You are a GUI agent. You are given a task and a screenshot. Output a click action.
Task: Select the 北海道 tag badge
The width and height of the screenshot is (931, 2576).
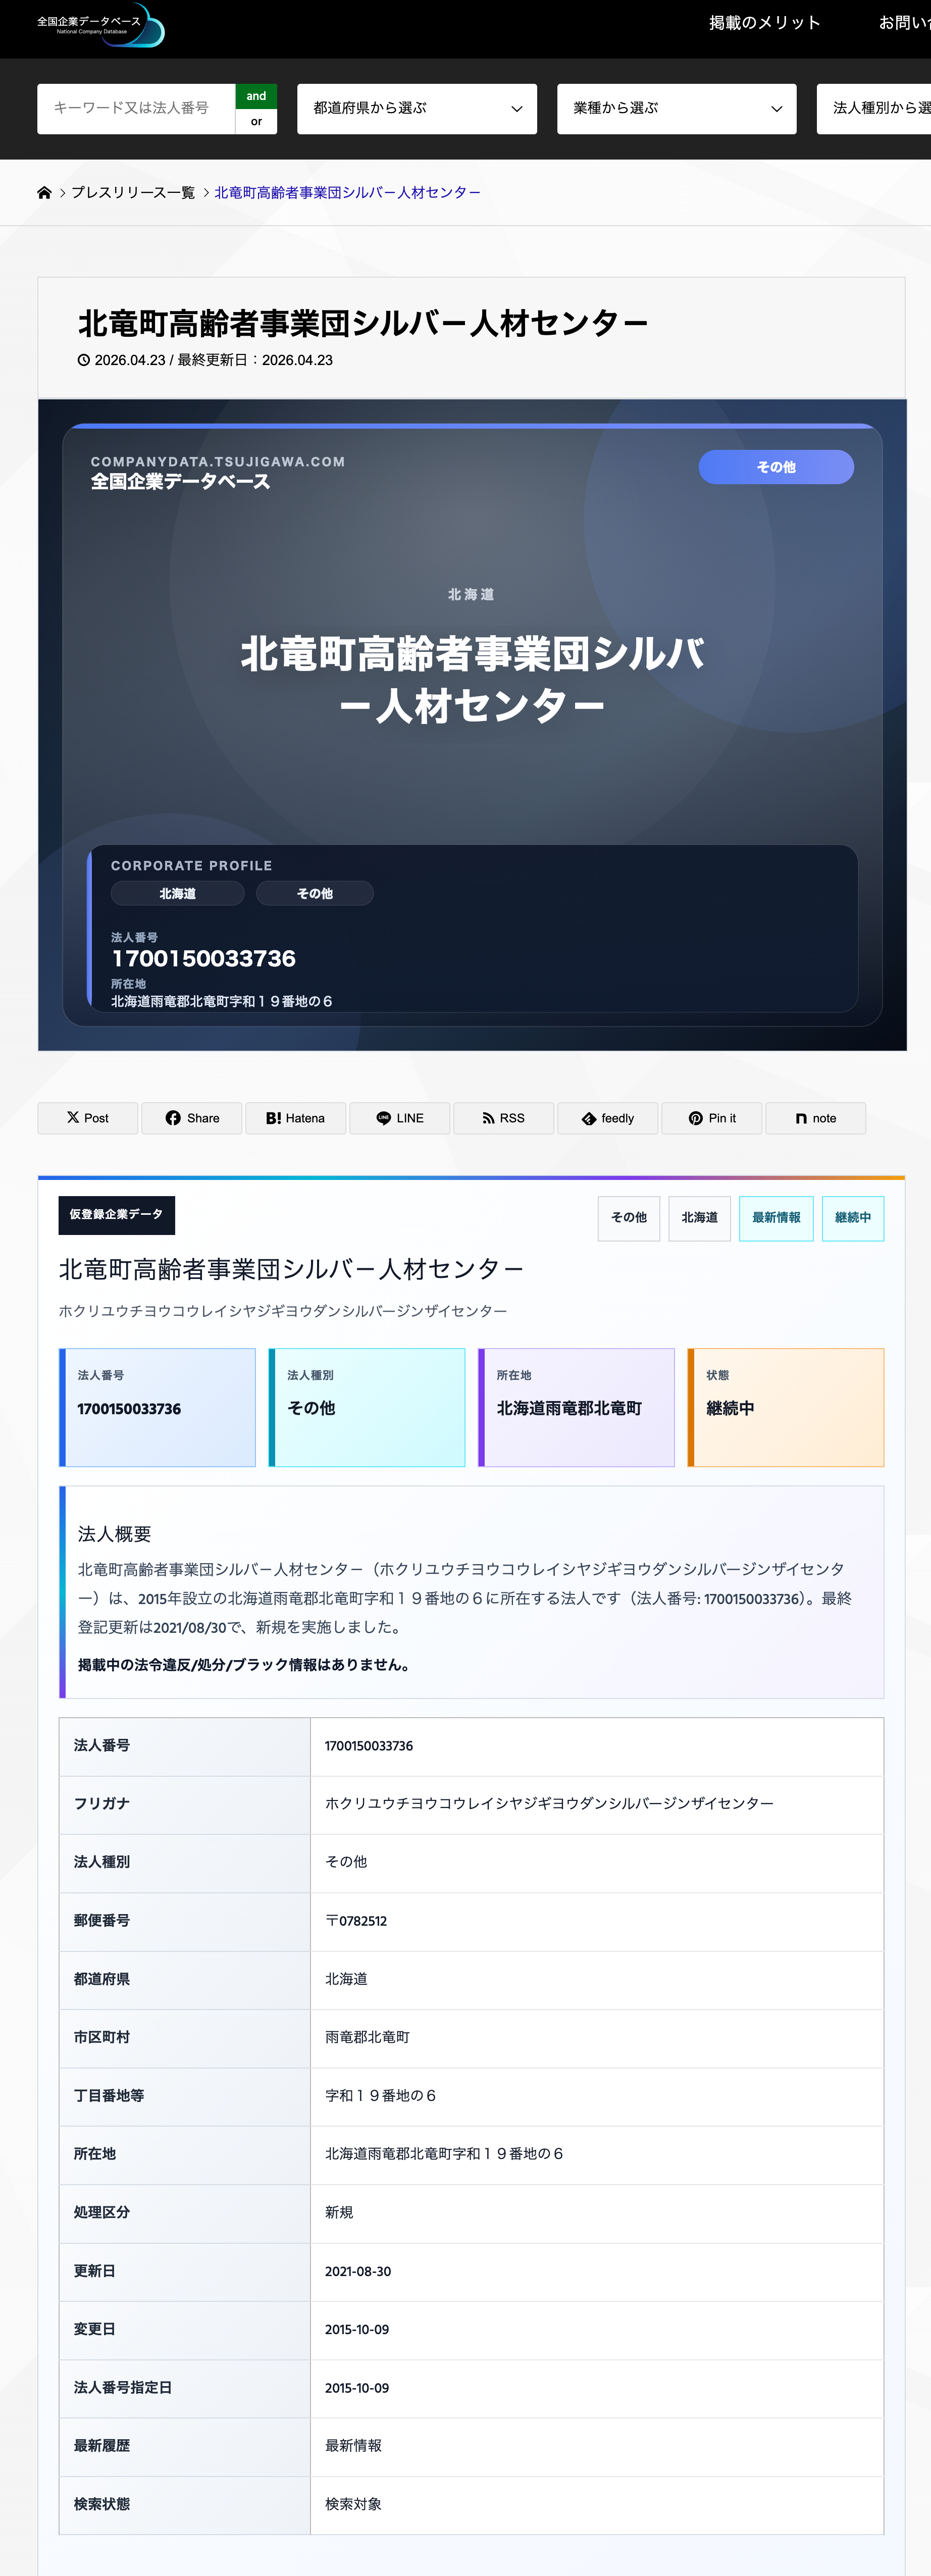[x=699, y=1218]
